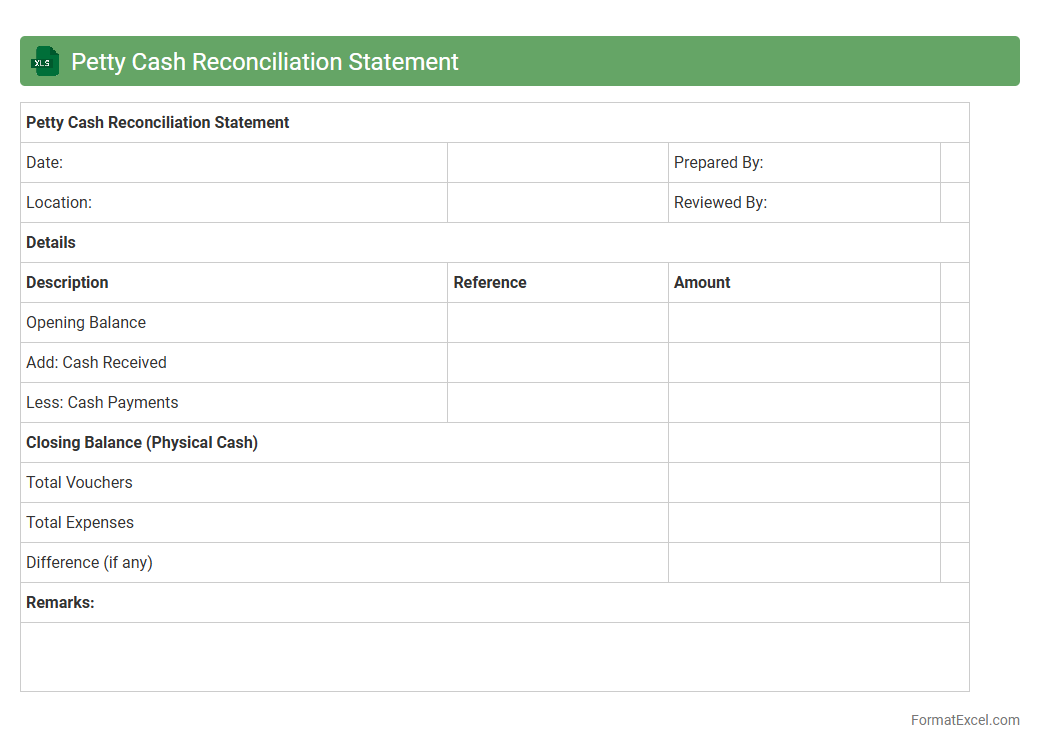Viewport: 1040px width, 749px height.
Task: Click the FormatExcel.com link
Action: coord(964,720)
